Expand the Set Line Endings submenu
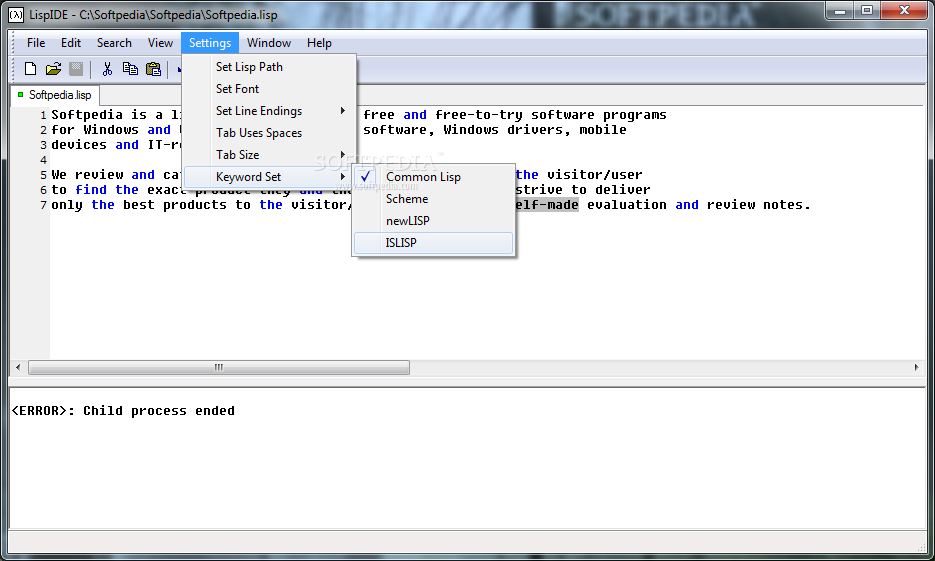 pyautogui.click(x=270, y=111)
